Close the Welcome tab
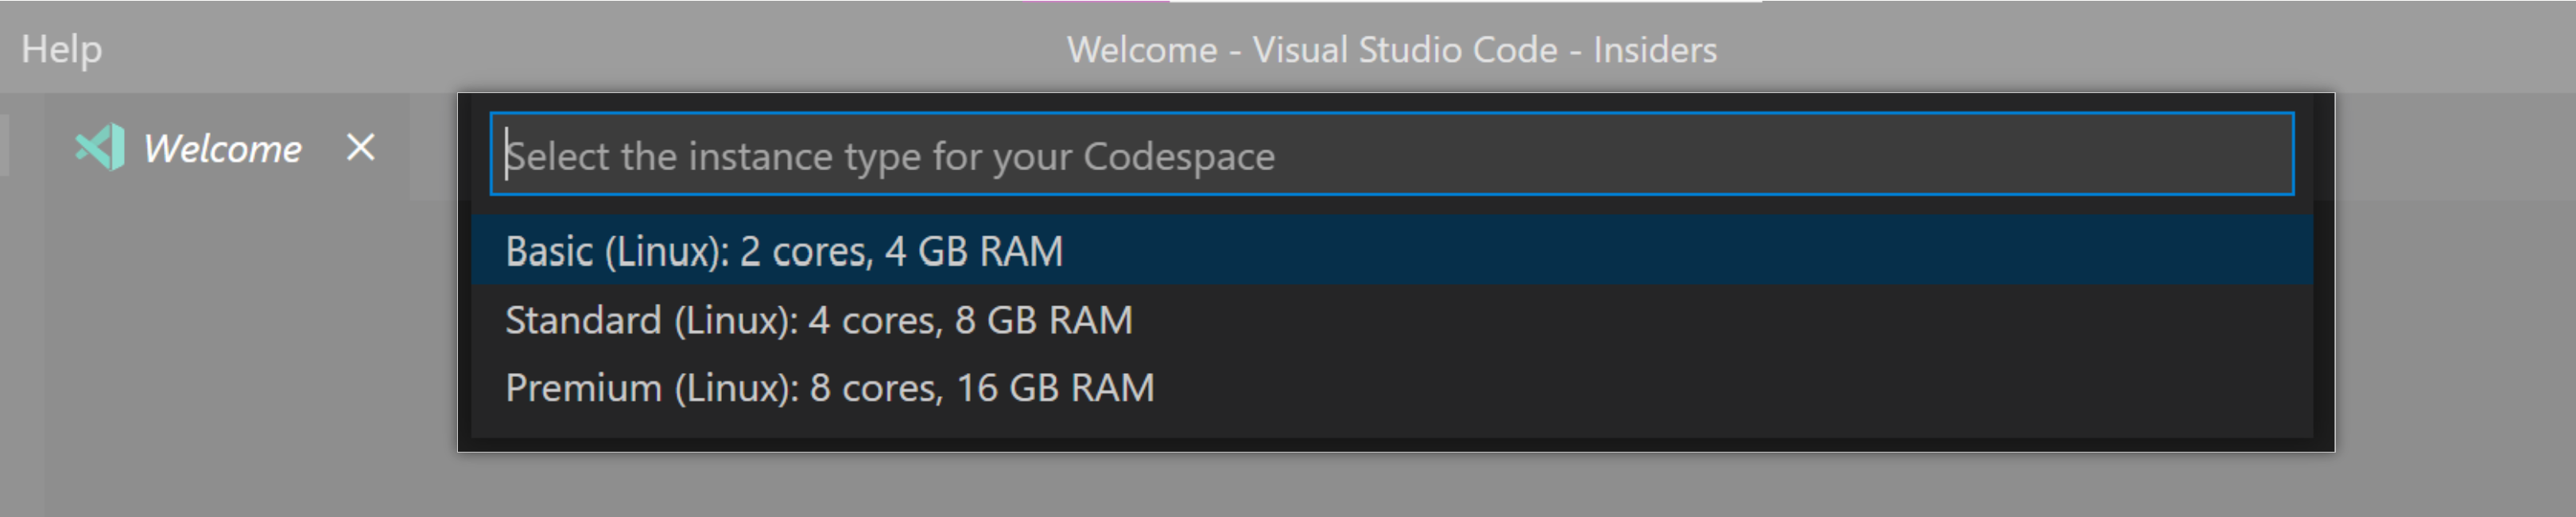The image size is (2576, 517). [x=360, y=148]
